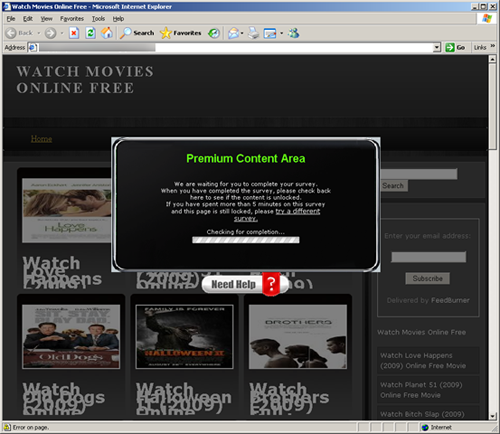Refresh the page with green arrows icon

pos(90,33)
